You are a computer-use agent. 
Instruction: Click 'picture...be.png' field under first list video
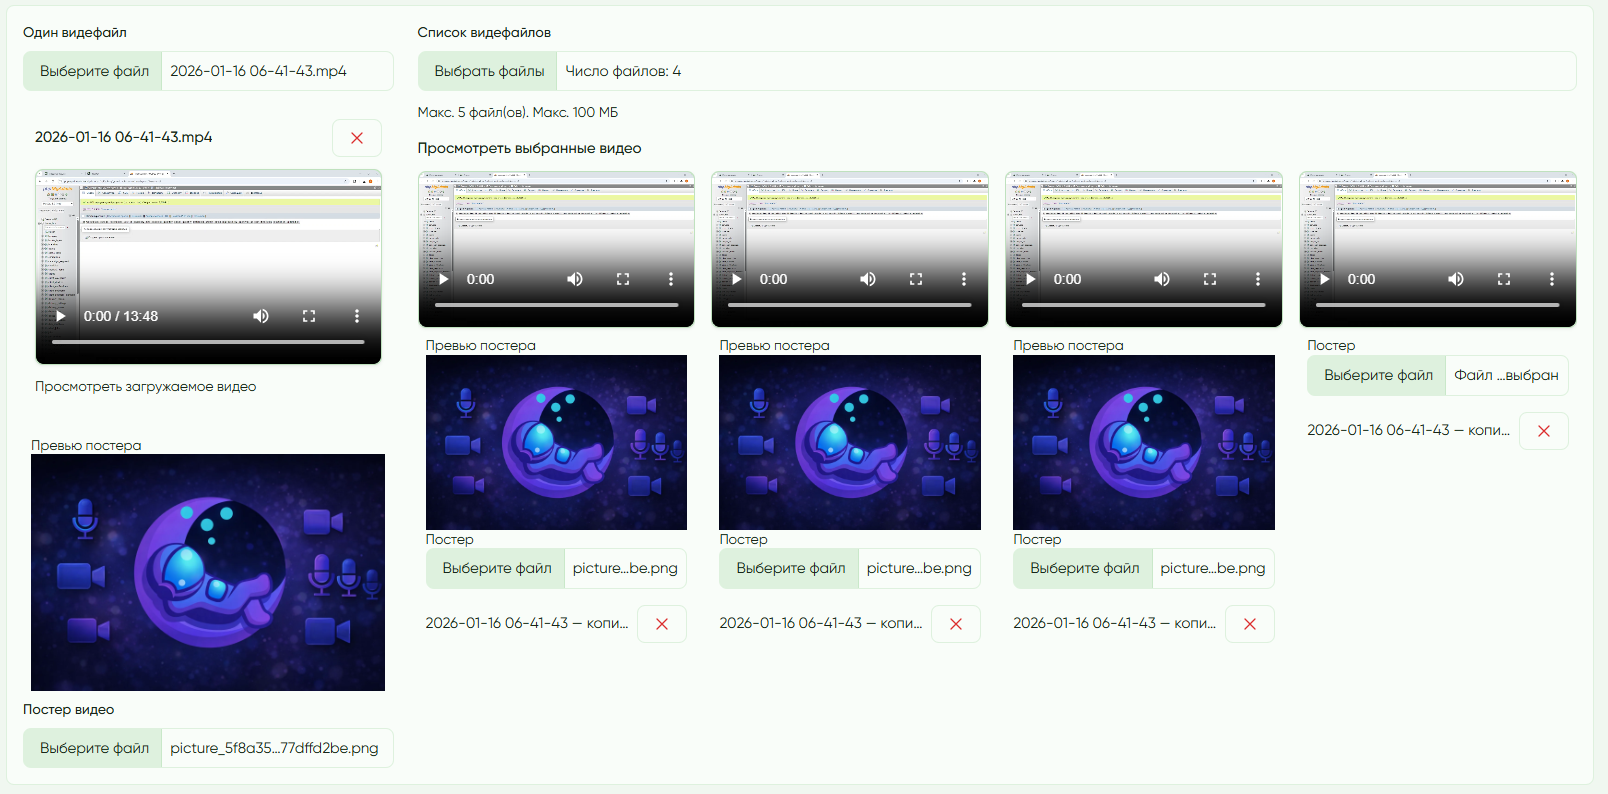(625, 568)
